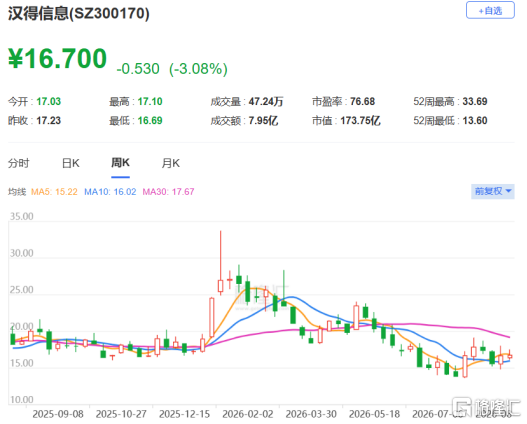Click the 10.00 price axis label
Image resolution: width=527 pixels, height=424 pixels.
(22, 400)
